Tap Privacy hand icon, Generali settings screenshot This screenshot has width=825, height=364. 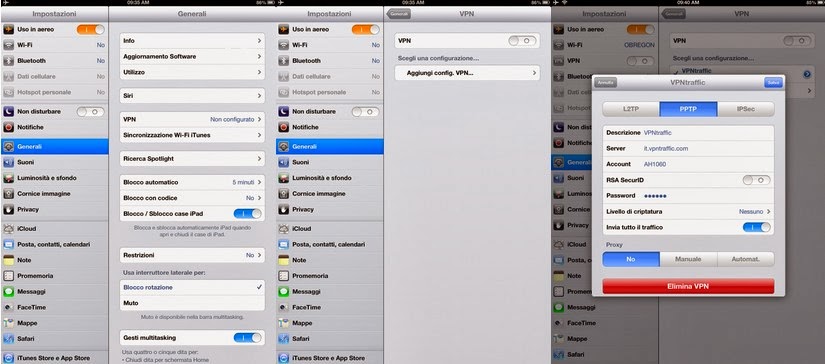coord(8,209)
